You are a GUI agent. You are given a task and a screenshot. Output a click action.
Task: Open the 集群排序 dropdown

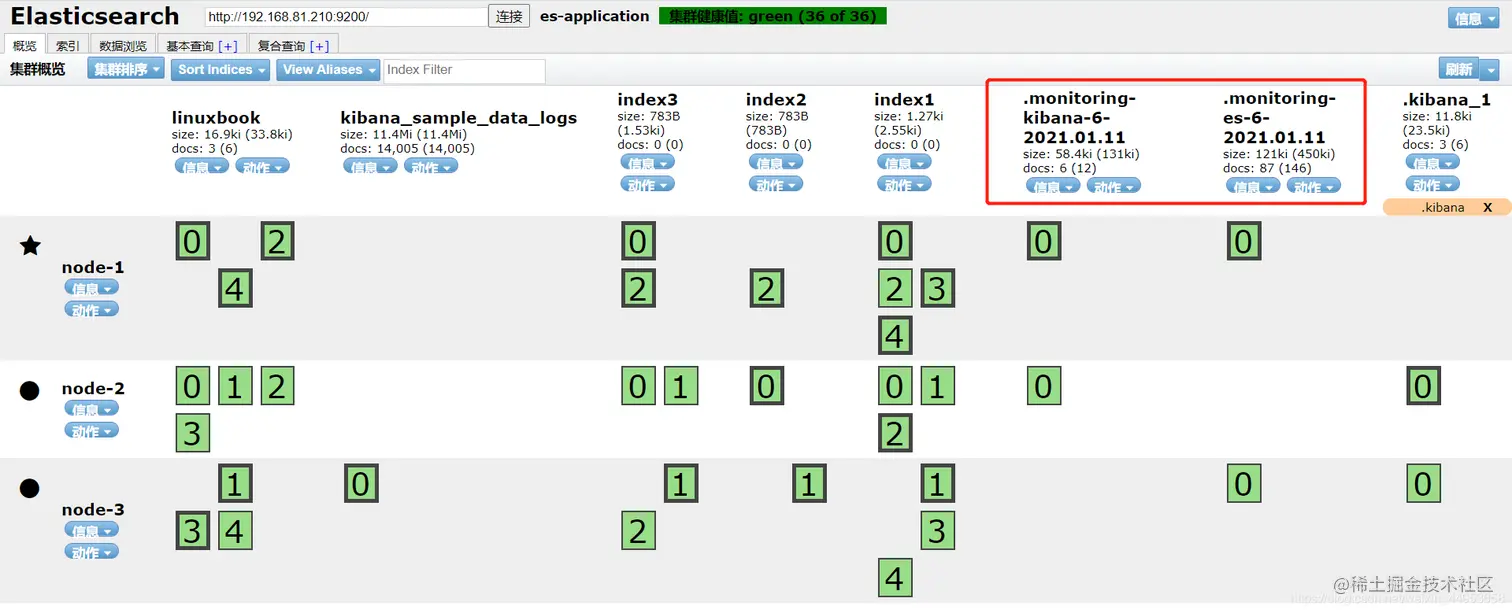(x=126, y=69)
